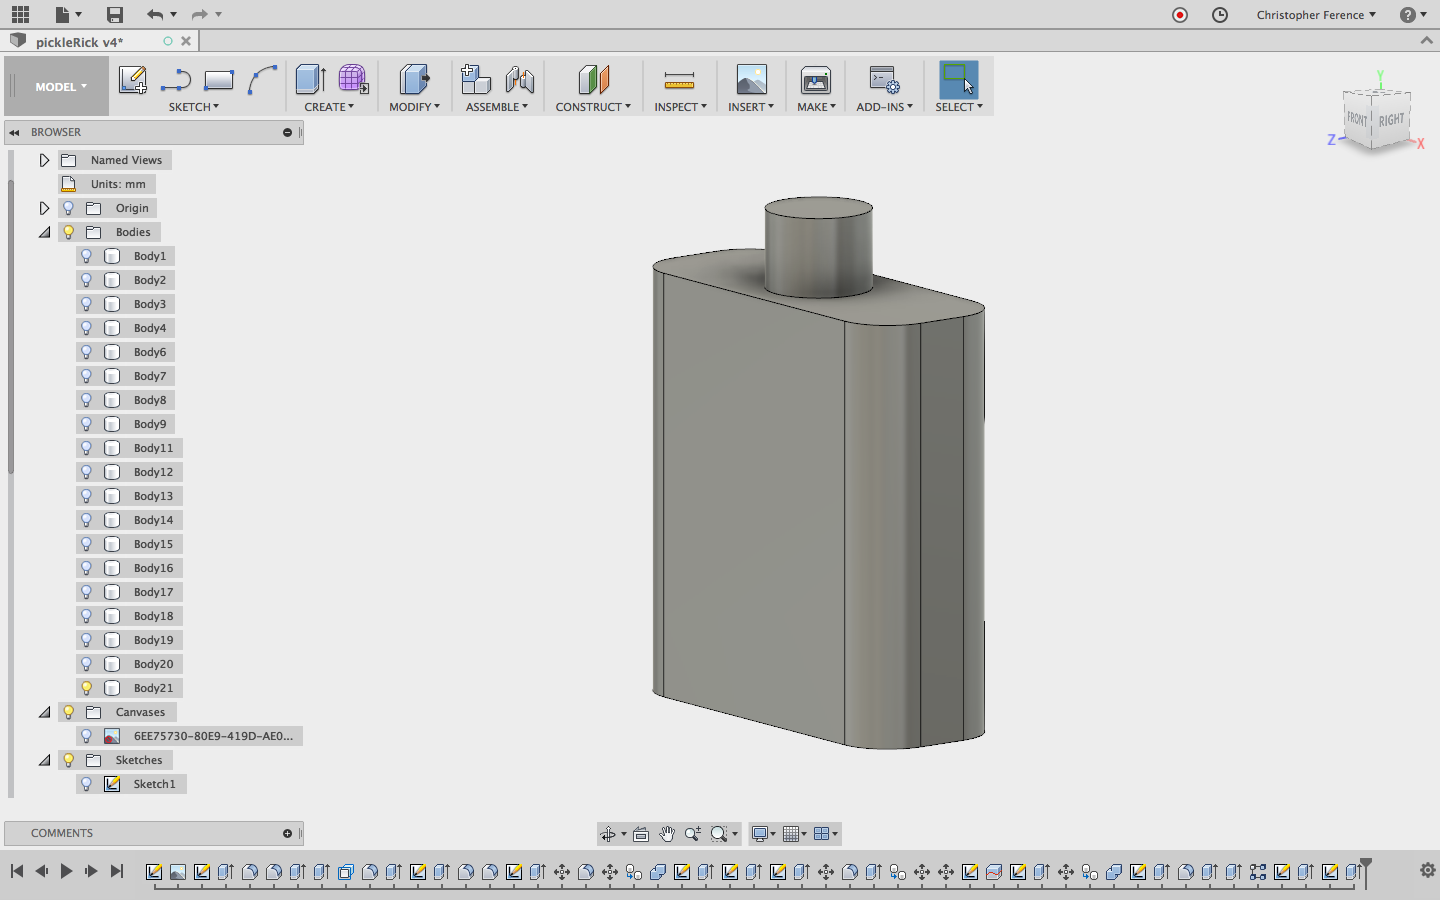Start recording with the red record icon
The width and height of the screenshot is (1440, 900).
1180,15
